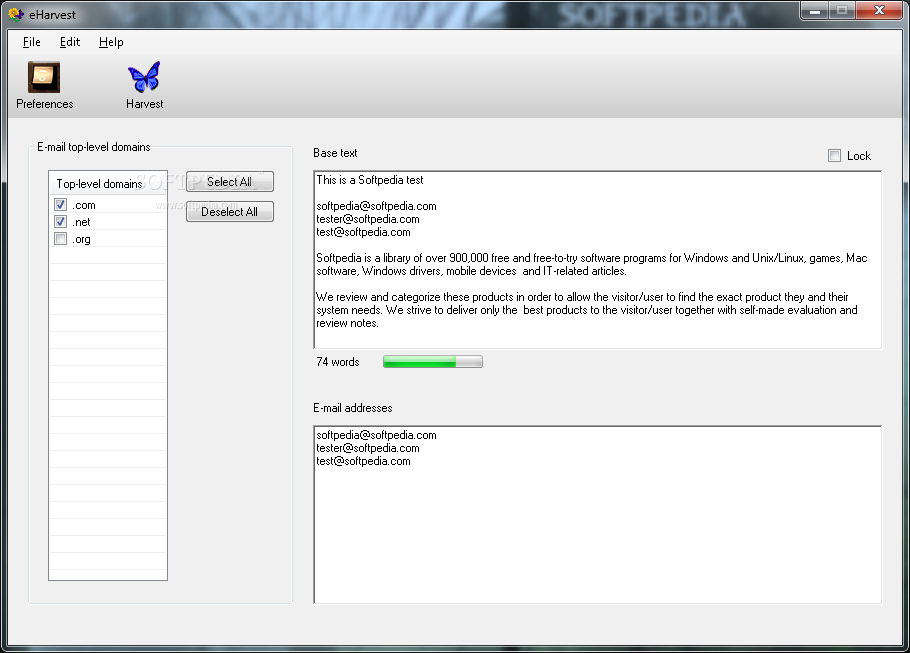Click inside the Base text box
Screen dimensions: 910x653
pyautogui.click(x=597, y=260)
